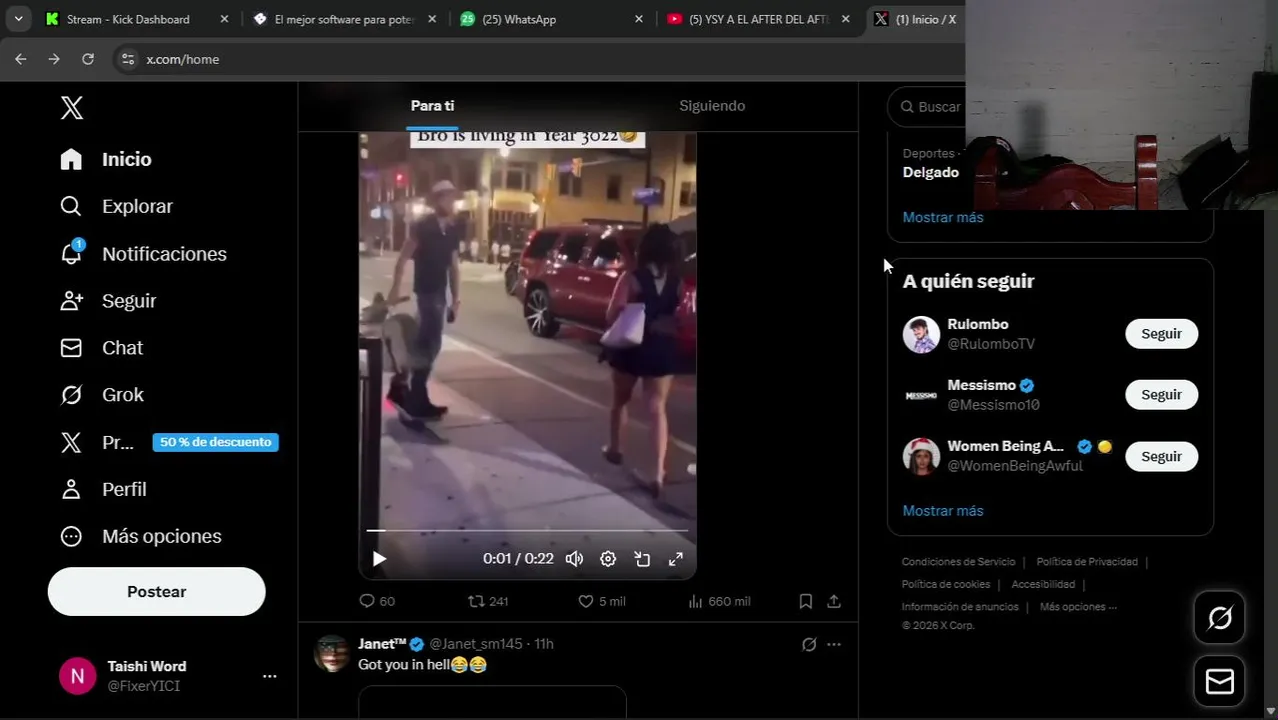Open Perfil in sidebar
Screen dimensions: 1278x720
pos(103,489)
